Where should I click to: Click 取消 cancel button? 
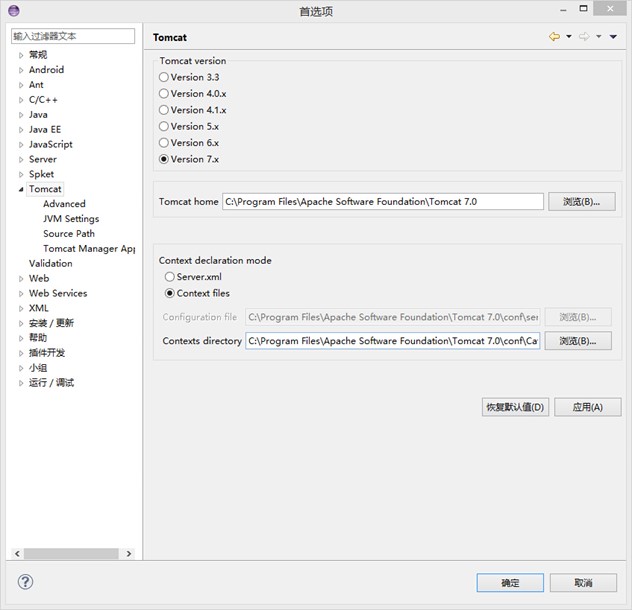(583, 583)
